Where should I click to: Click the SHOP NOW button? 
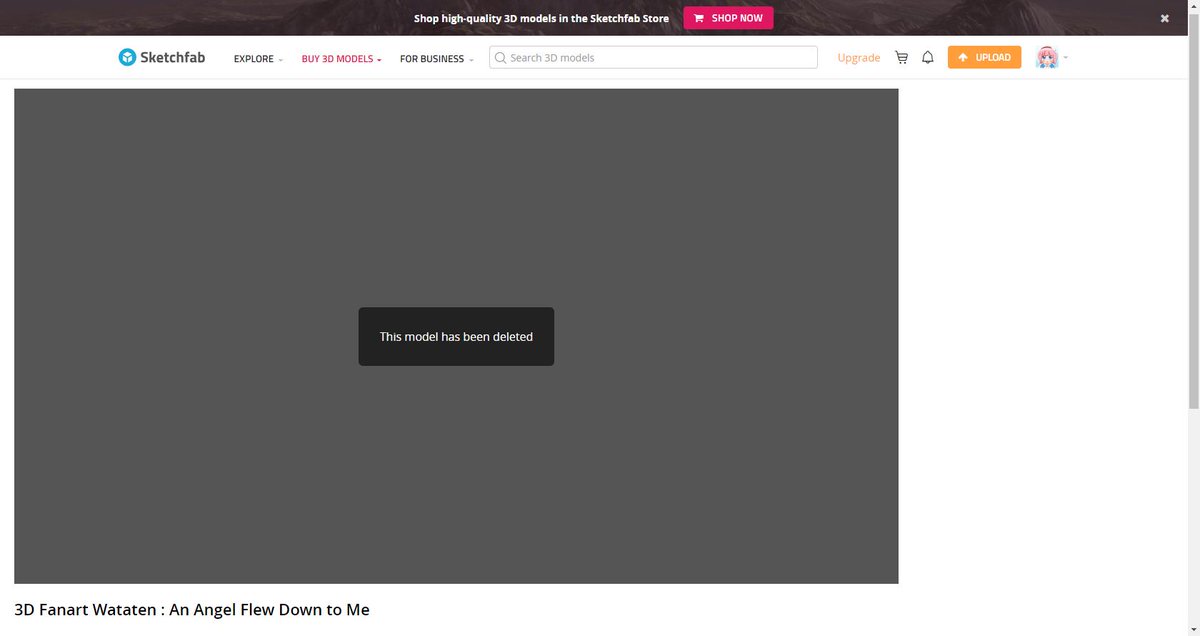[728, 18]
